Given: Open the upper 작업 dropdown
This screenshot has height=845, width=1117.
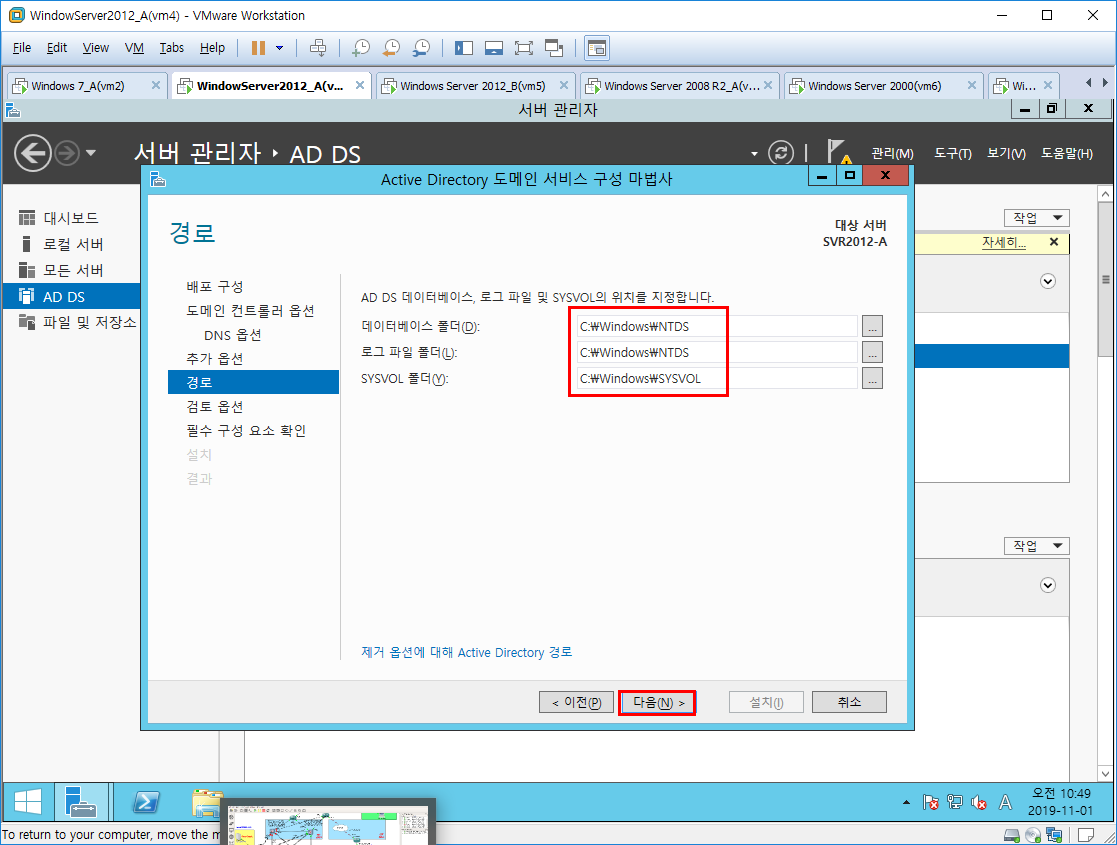Looking at the screenshot, I should (x=1037, y=218).
